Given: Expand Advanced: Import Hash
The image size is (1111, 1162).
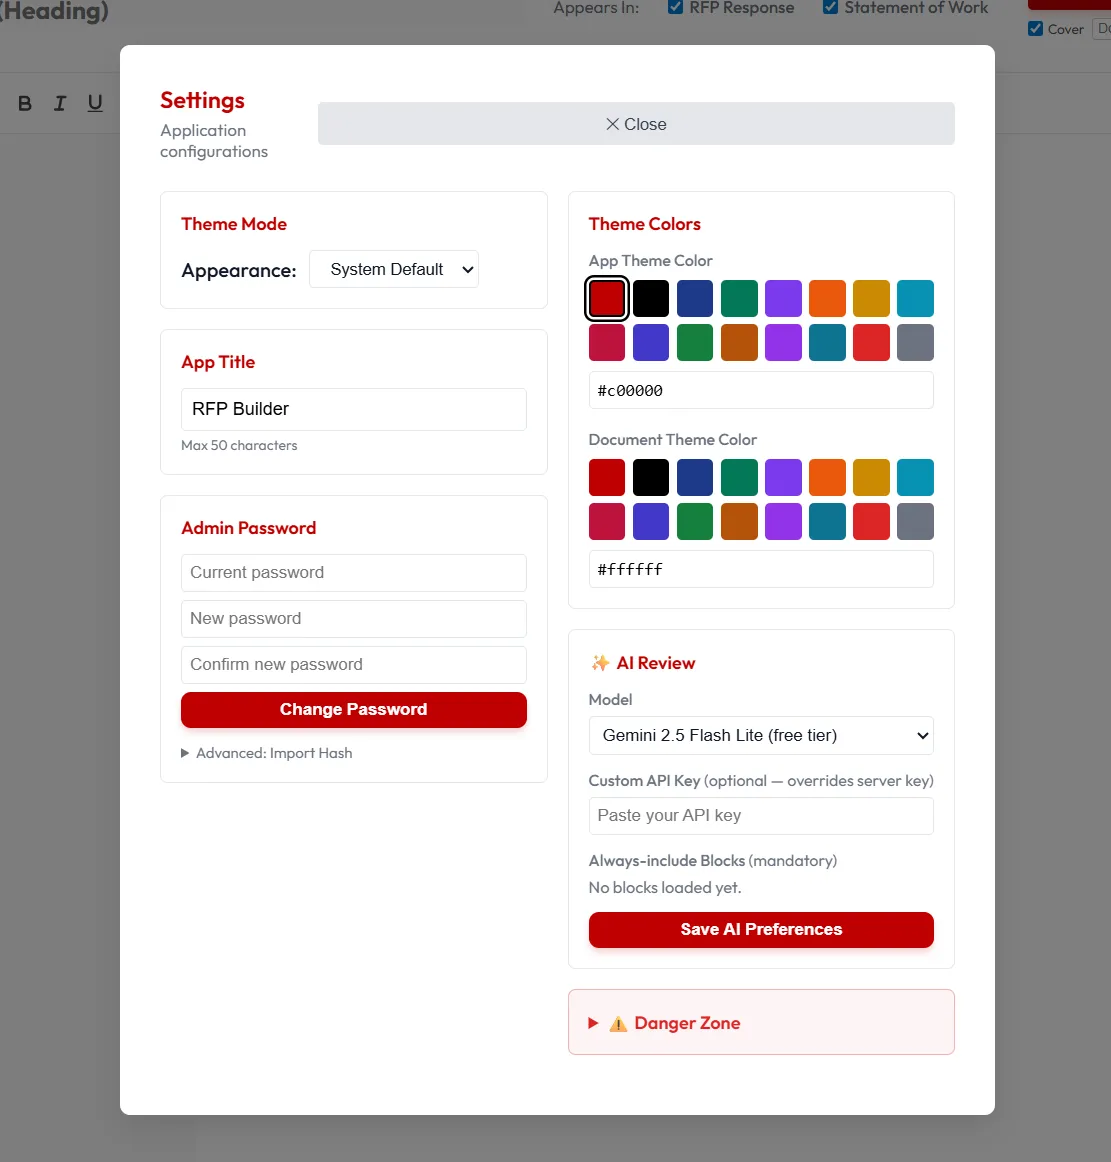Looking at the screenshot, I should coord(268,753).
